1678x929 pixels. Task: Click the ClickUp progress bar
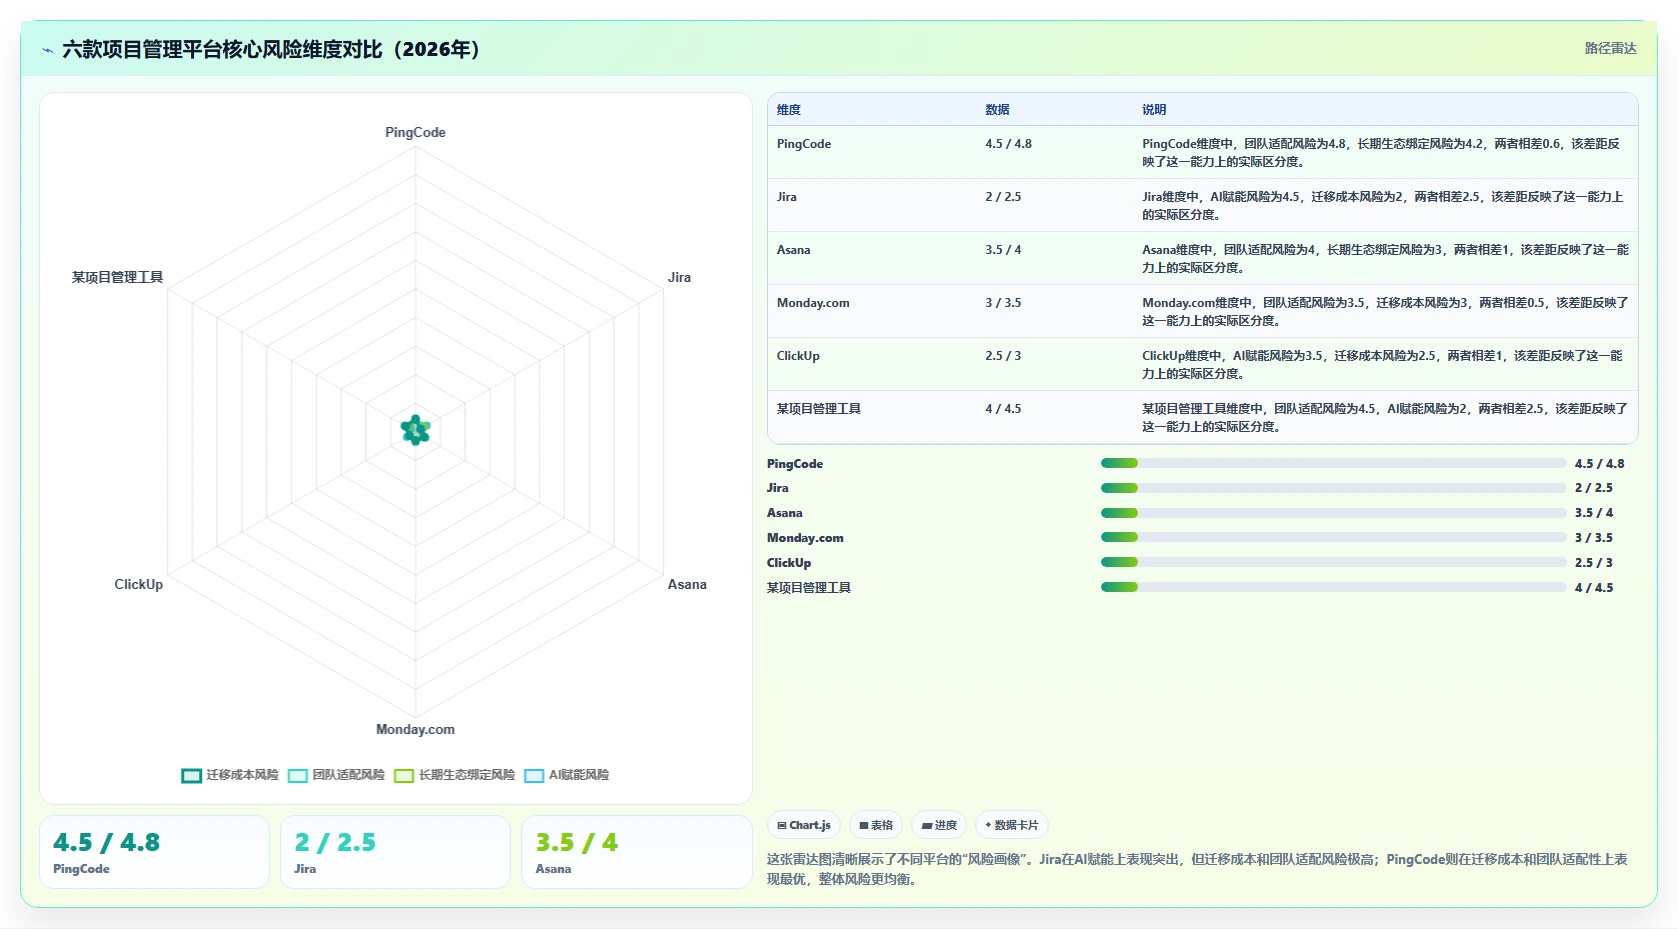(1333, 562)
